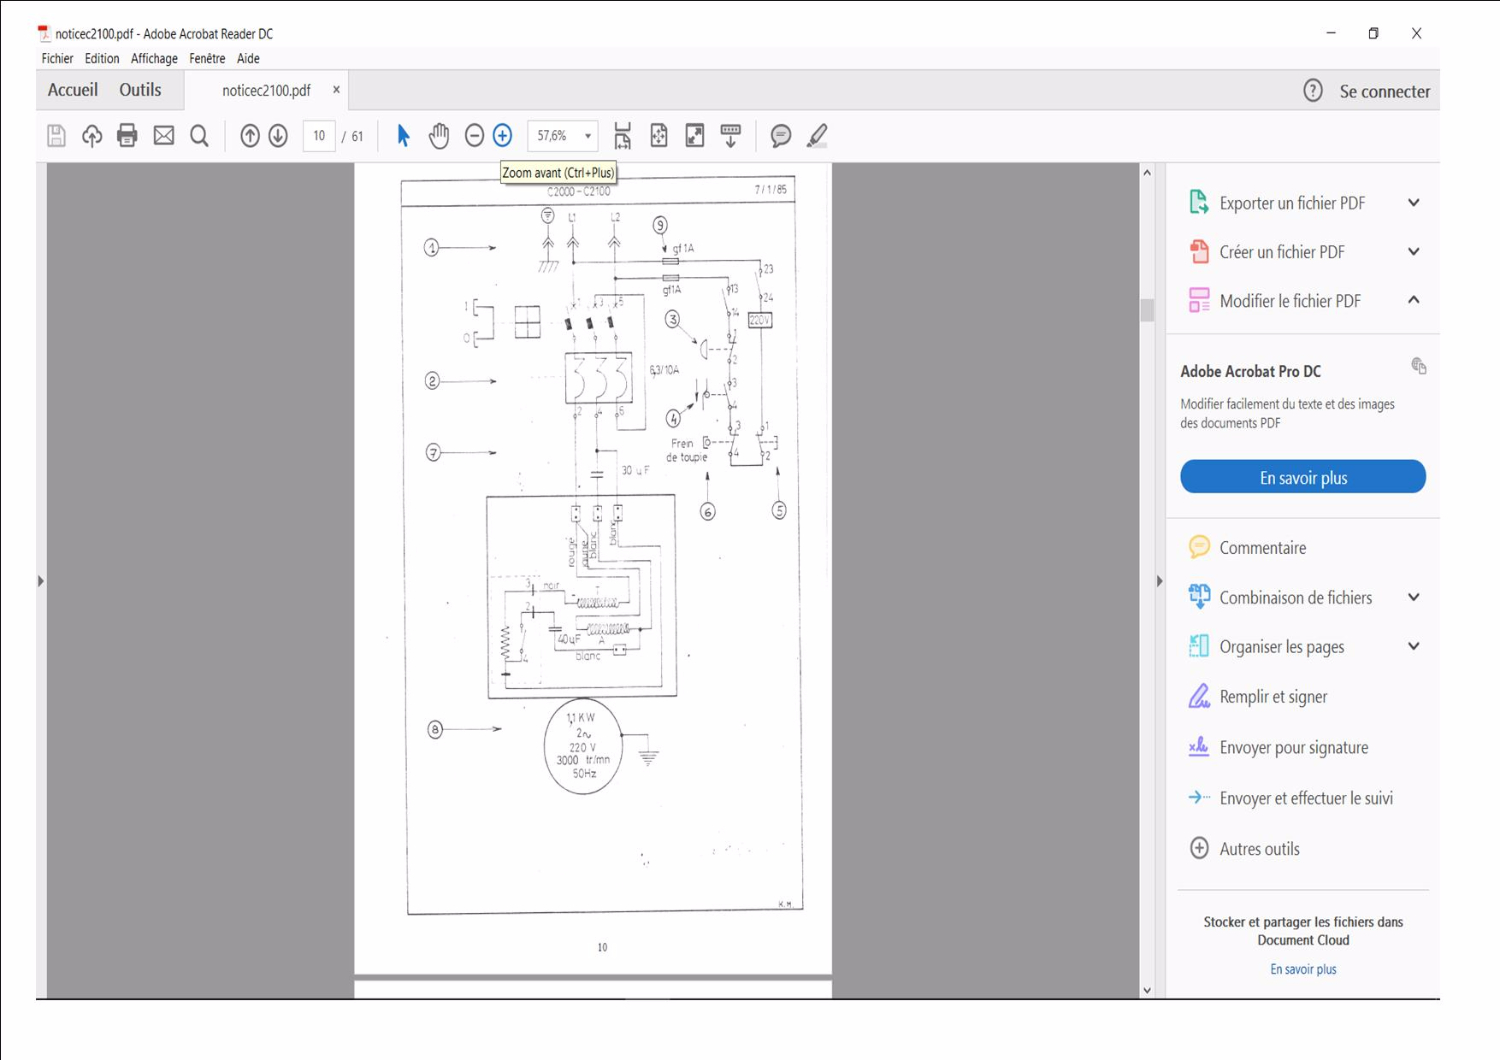
Task: Select the Hand pan tool
Action: tap(439, 136)
